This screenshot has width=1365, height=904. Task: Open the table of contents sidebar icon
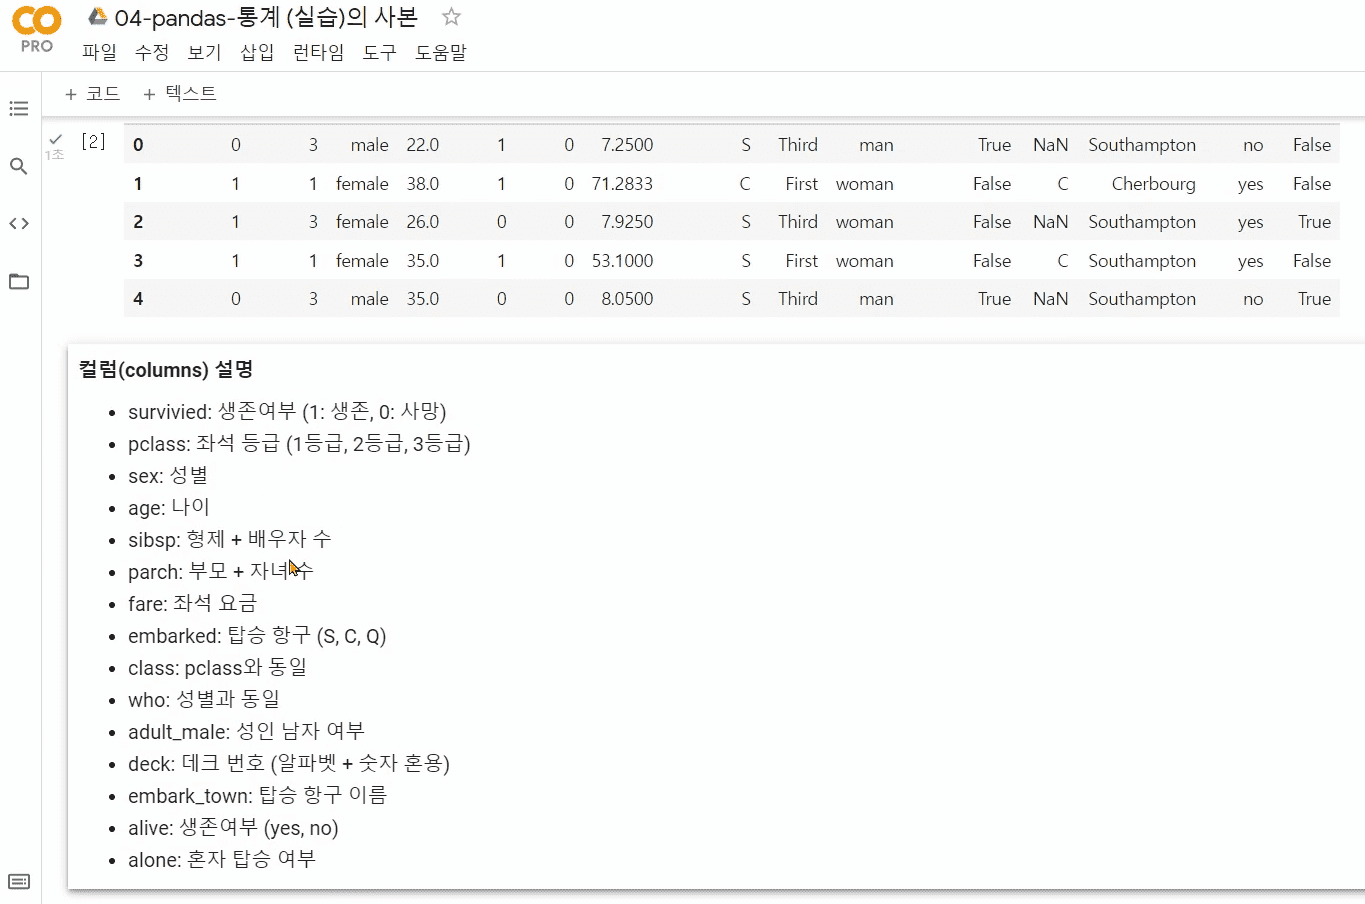[19, 108]
